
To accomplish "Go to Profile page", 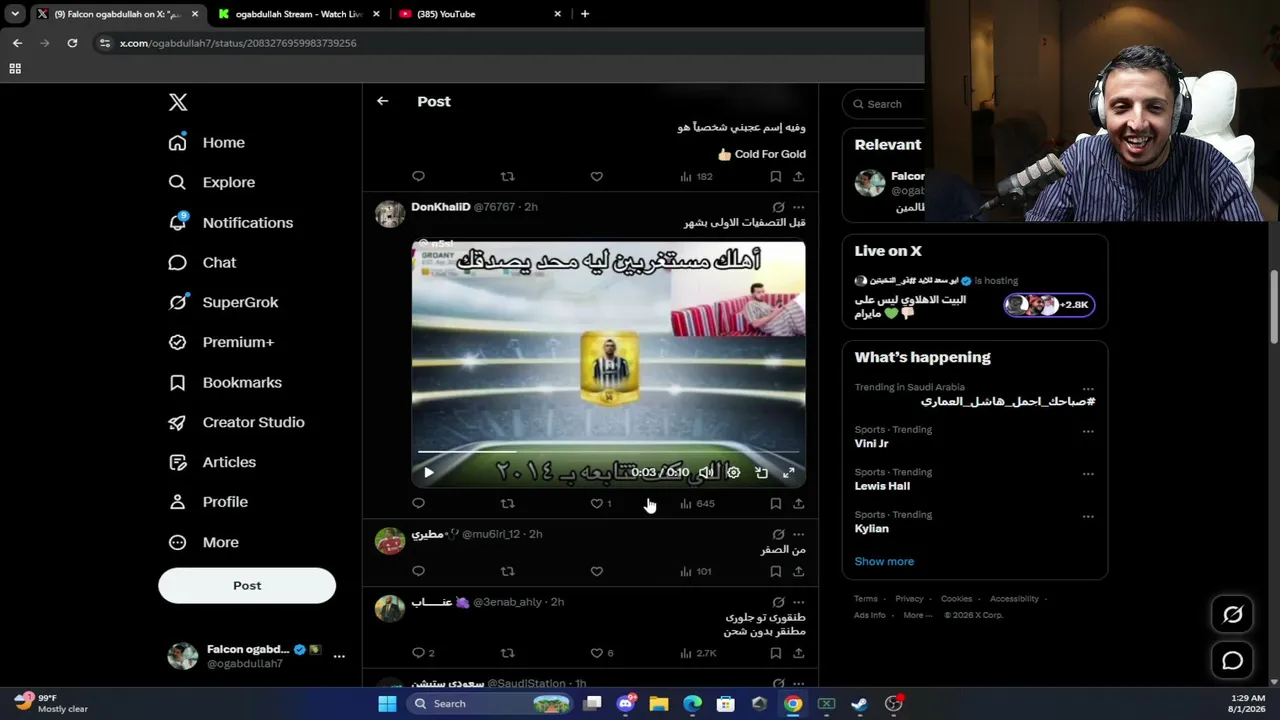I will 208,502.
